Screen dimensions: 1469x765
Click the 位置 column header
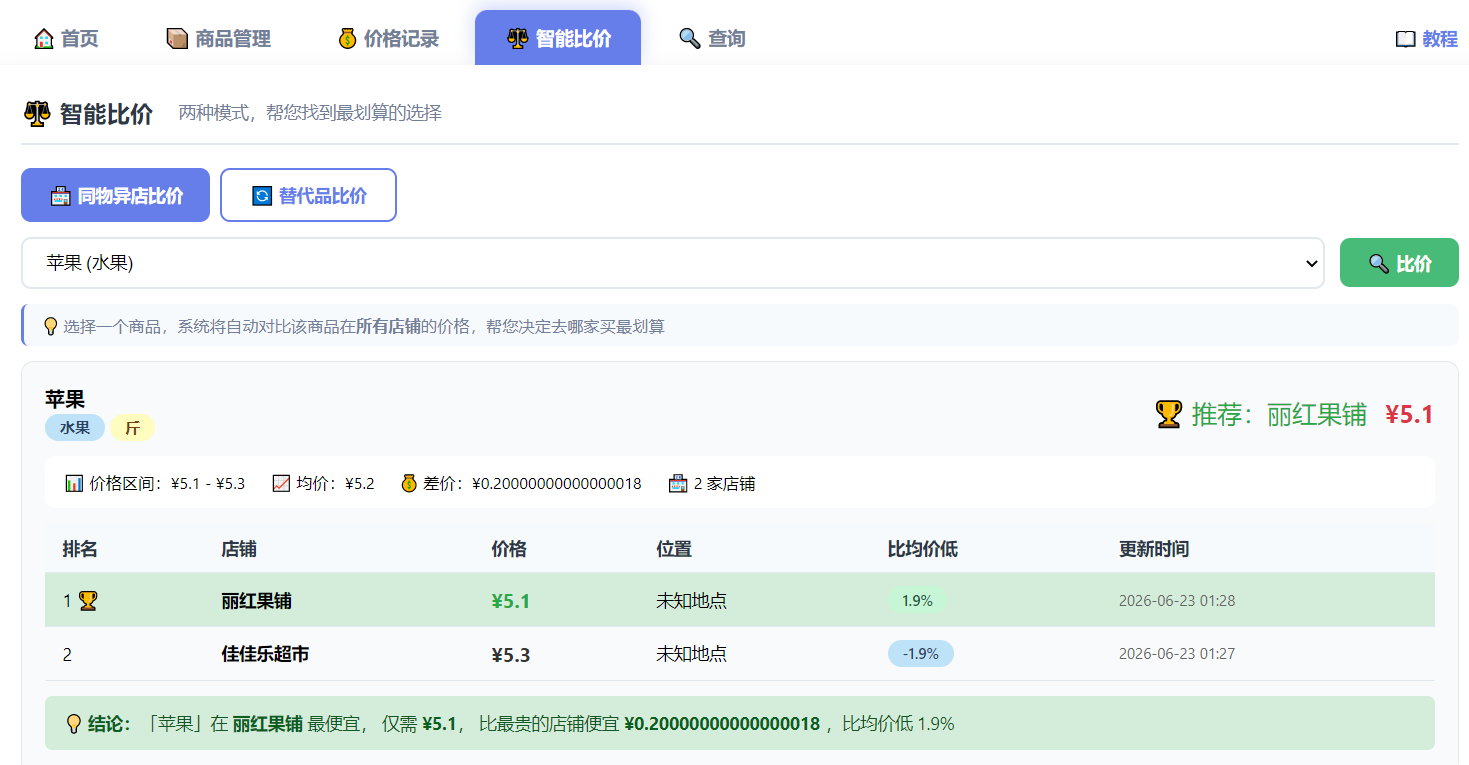click(x=674, y=549)
